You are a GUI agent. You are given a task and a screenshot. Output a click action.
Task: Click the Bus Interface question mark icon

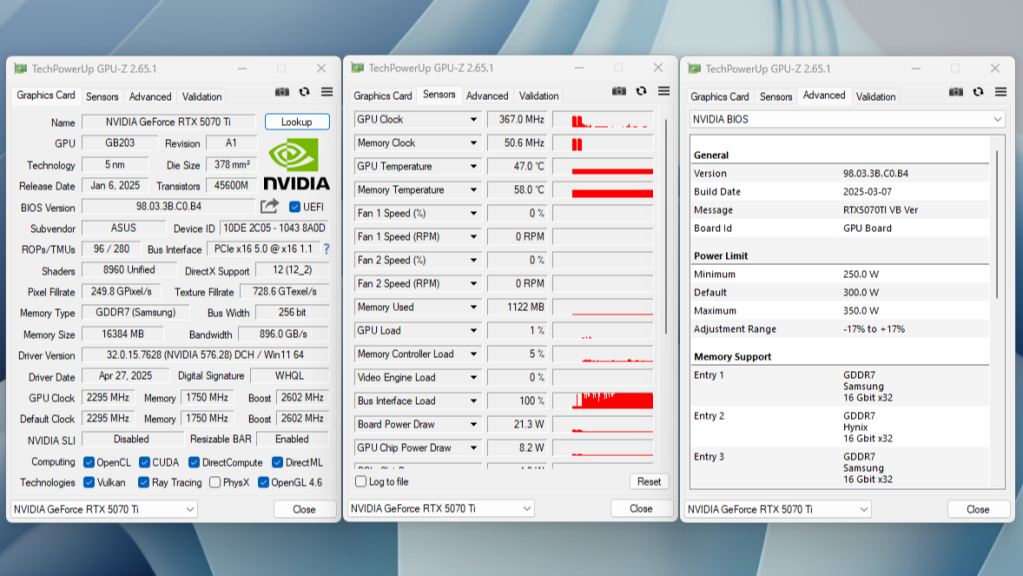[326, 249]
